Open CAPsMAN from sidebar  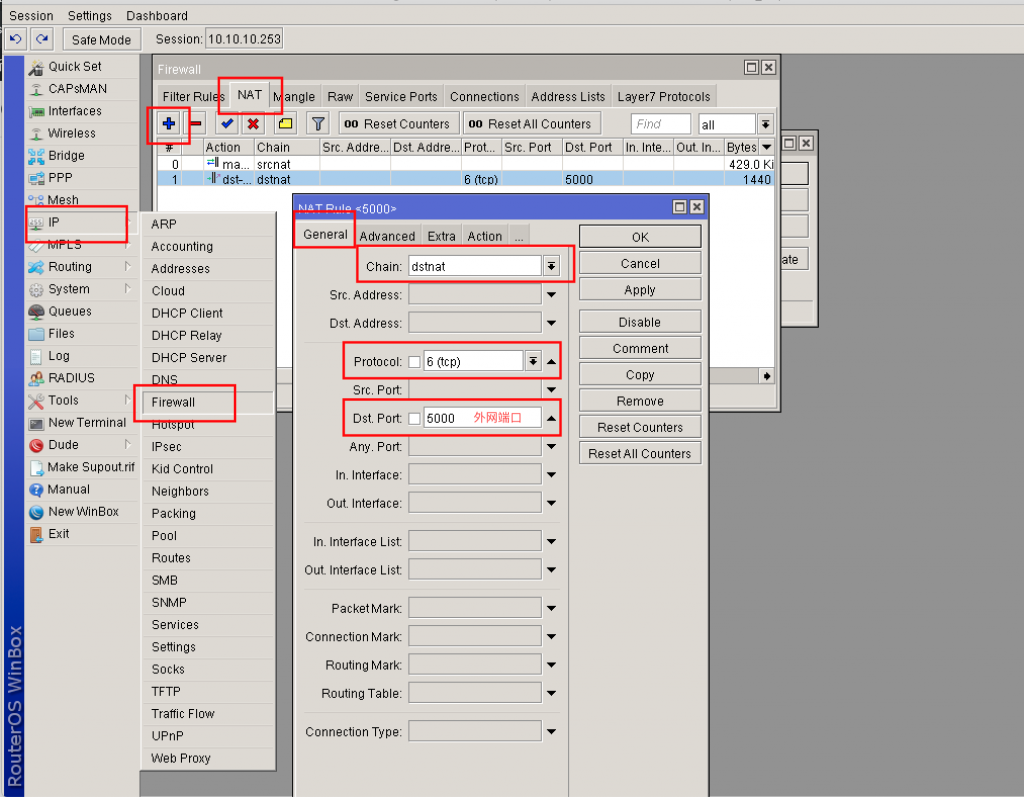tap(77, 89)
